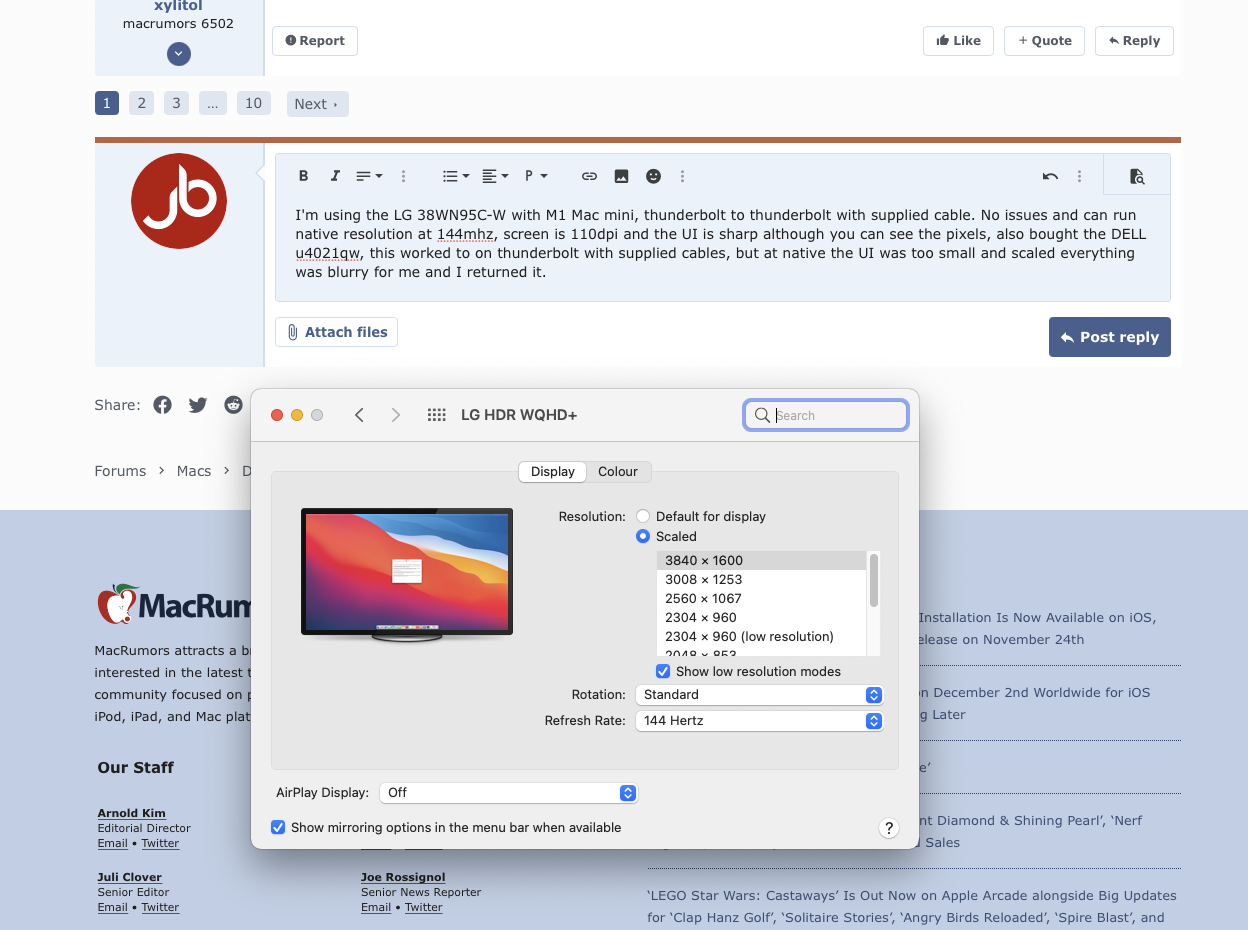Select the 3008 × 1253 resolution

(x=761, y=579)
